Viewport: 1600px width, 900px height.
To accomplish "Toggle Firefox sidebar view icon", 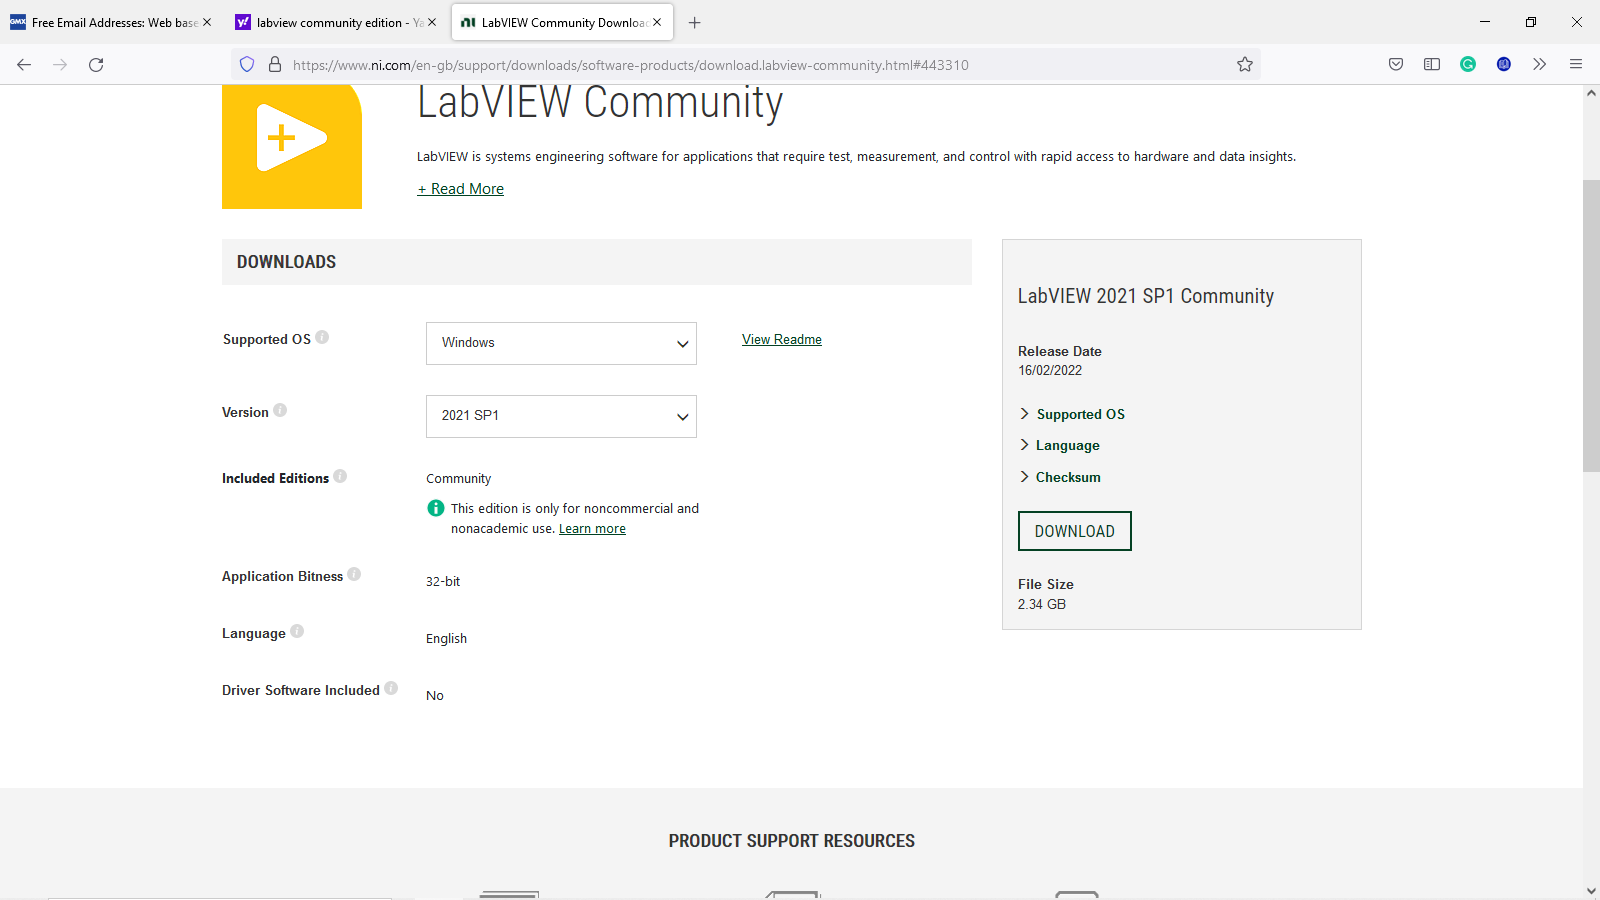I will tap(1432, 64).
